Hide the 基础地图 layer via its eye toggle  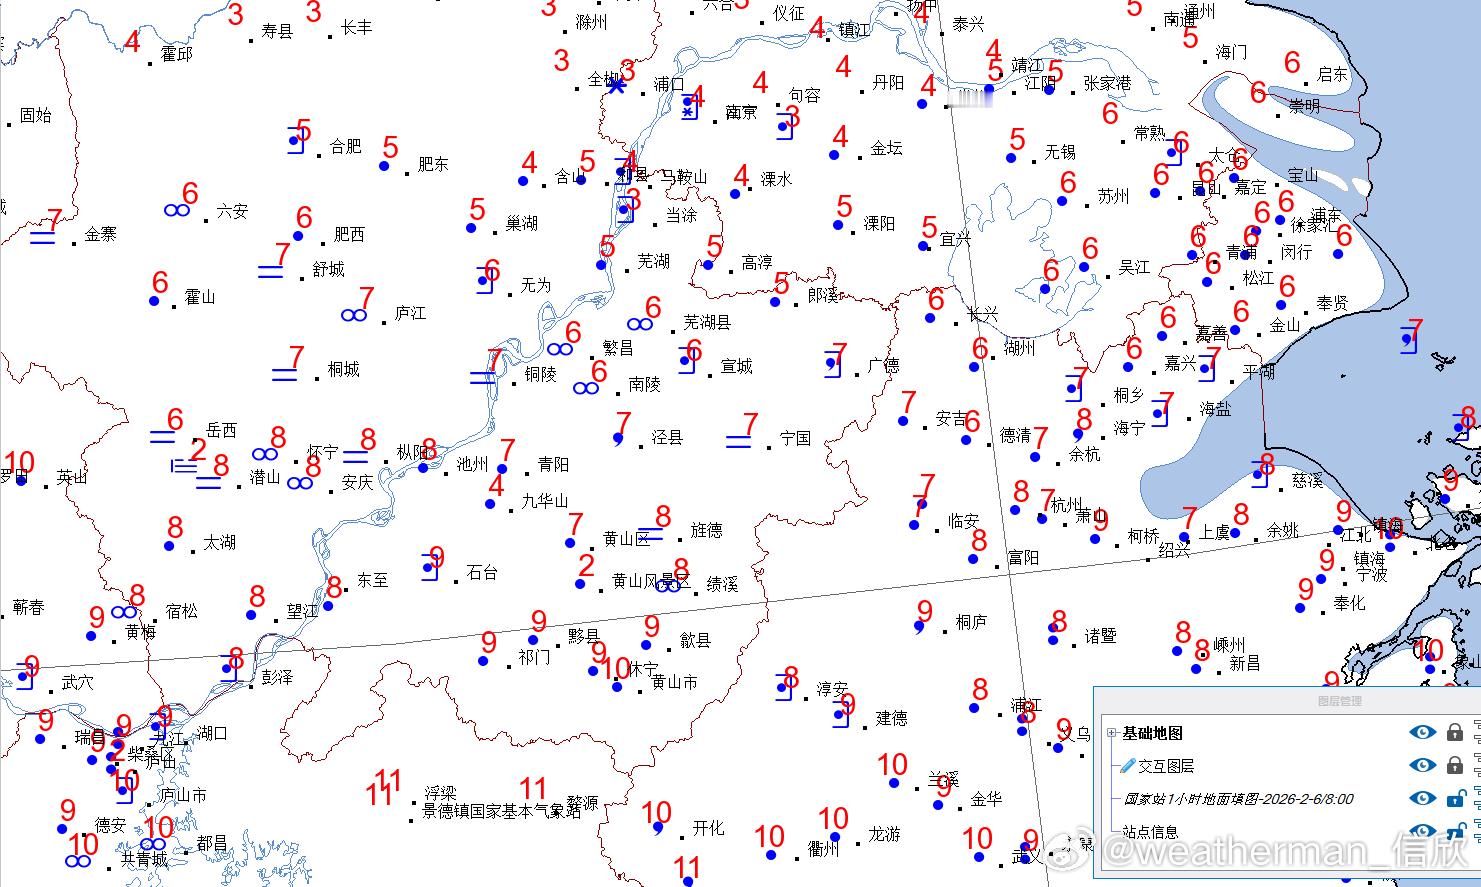1423,732
